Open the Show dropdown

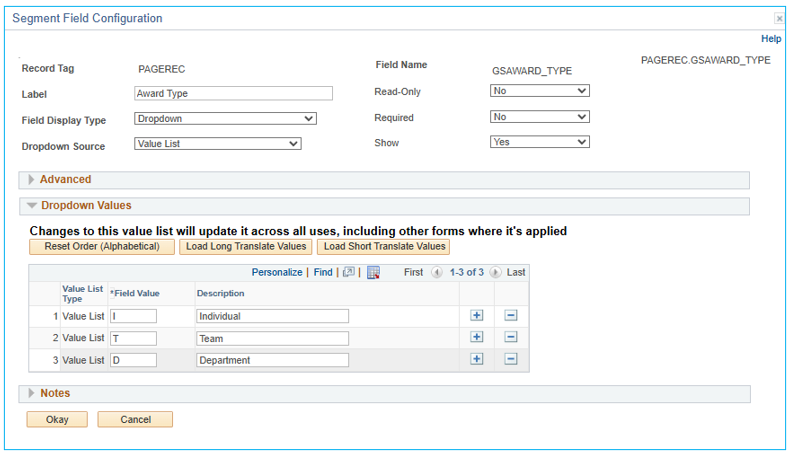tap(539, 142)
